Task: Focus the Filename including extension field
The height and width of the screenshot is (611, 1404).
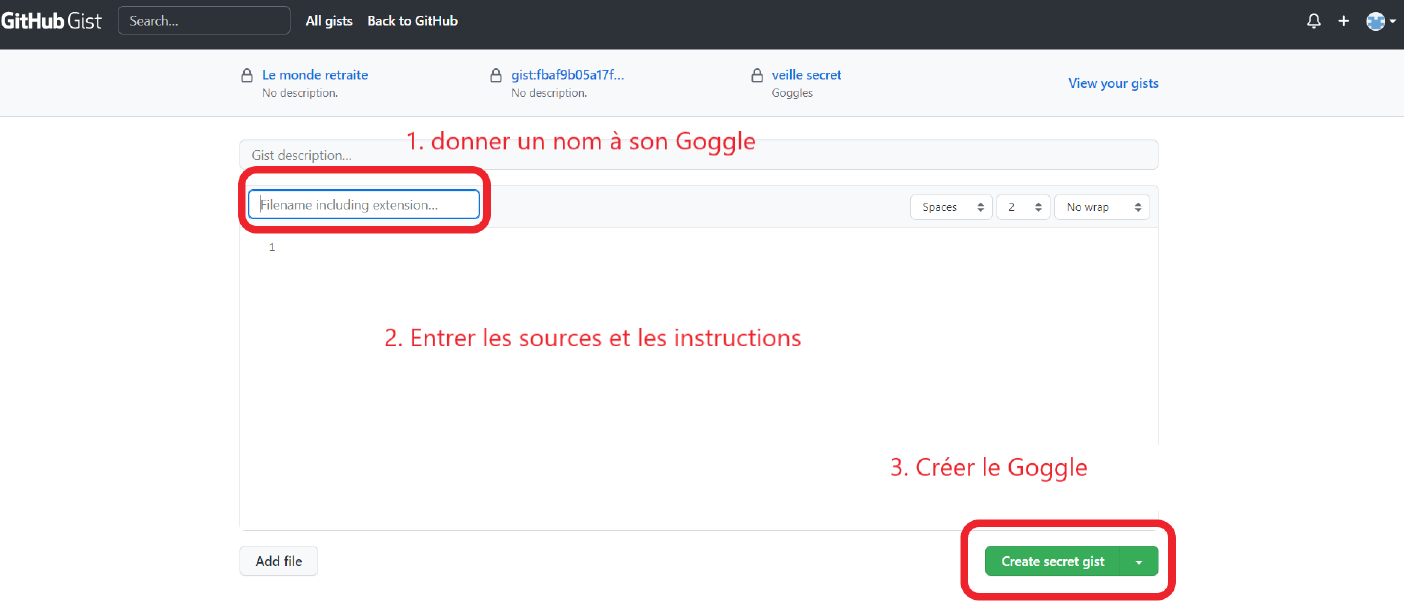Action: 364,205
